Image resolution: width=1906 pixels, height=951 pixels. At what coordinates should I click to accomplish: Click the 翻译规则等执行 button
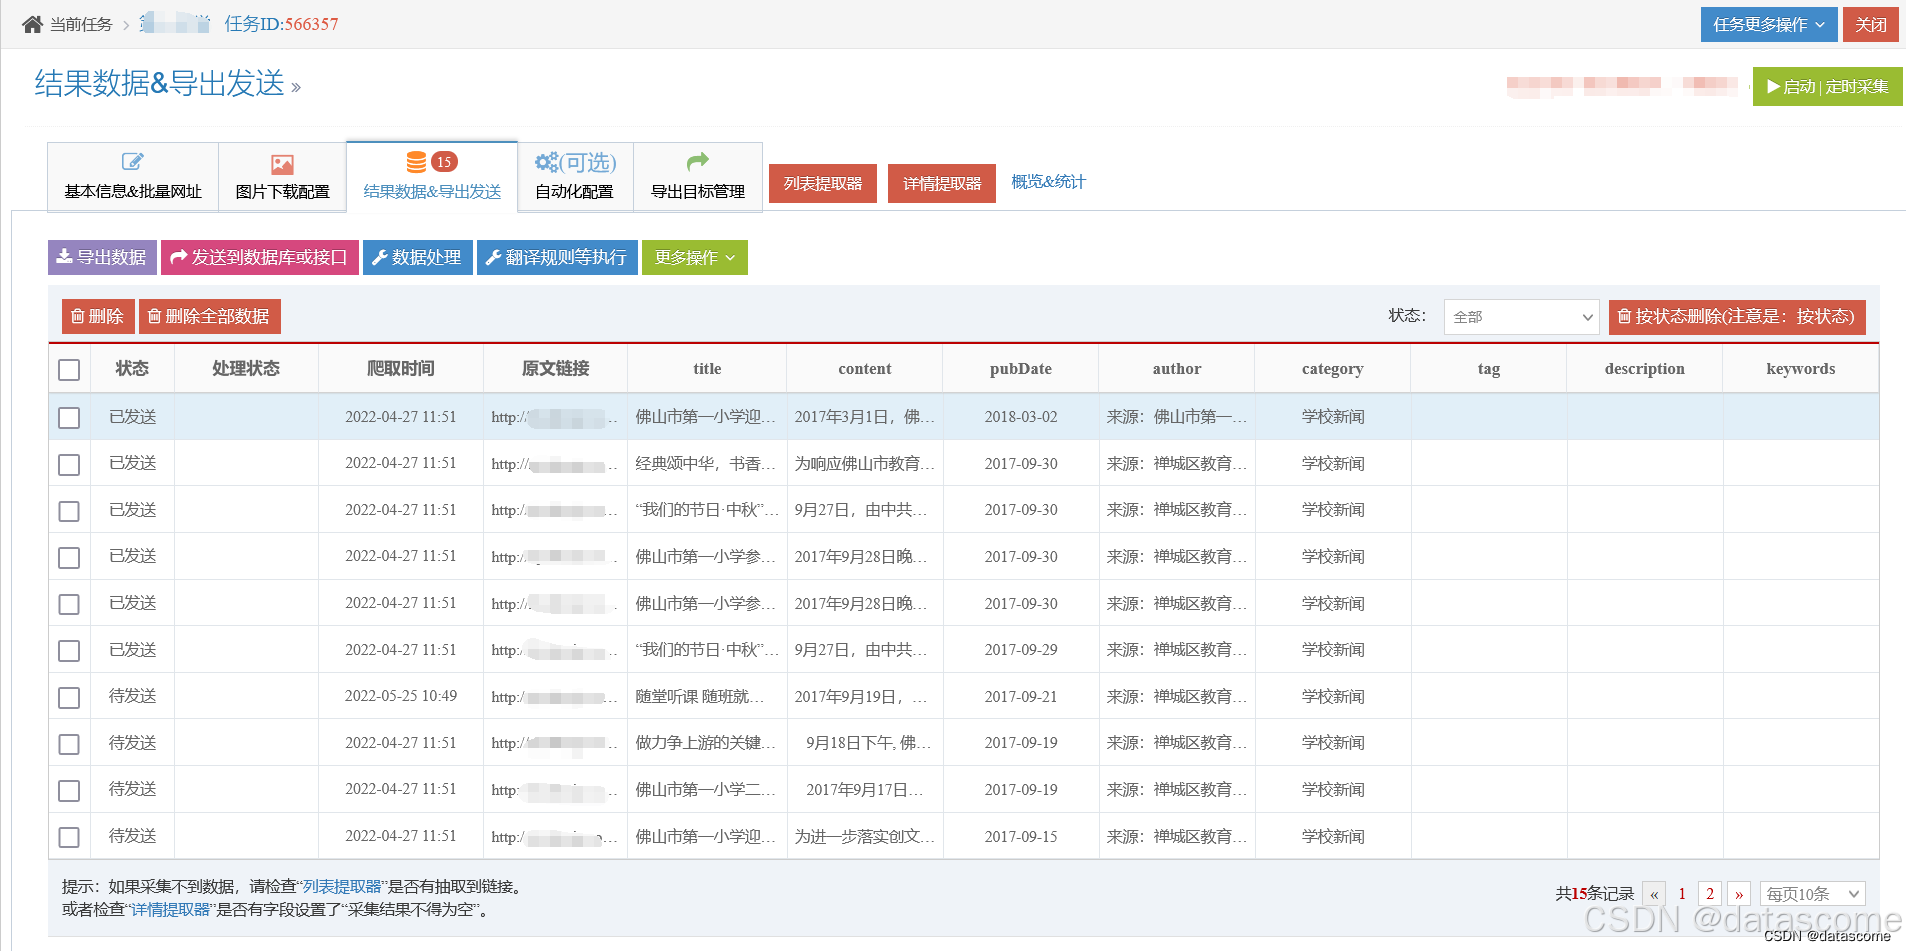click(x=557, y=257)
